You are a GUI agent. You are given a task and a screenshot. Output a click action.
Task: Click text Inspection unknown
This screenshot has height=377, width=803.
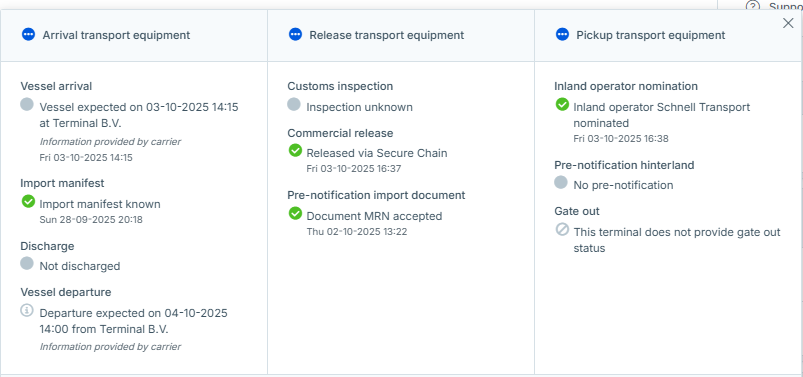[x=360, y=107]
